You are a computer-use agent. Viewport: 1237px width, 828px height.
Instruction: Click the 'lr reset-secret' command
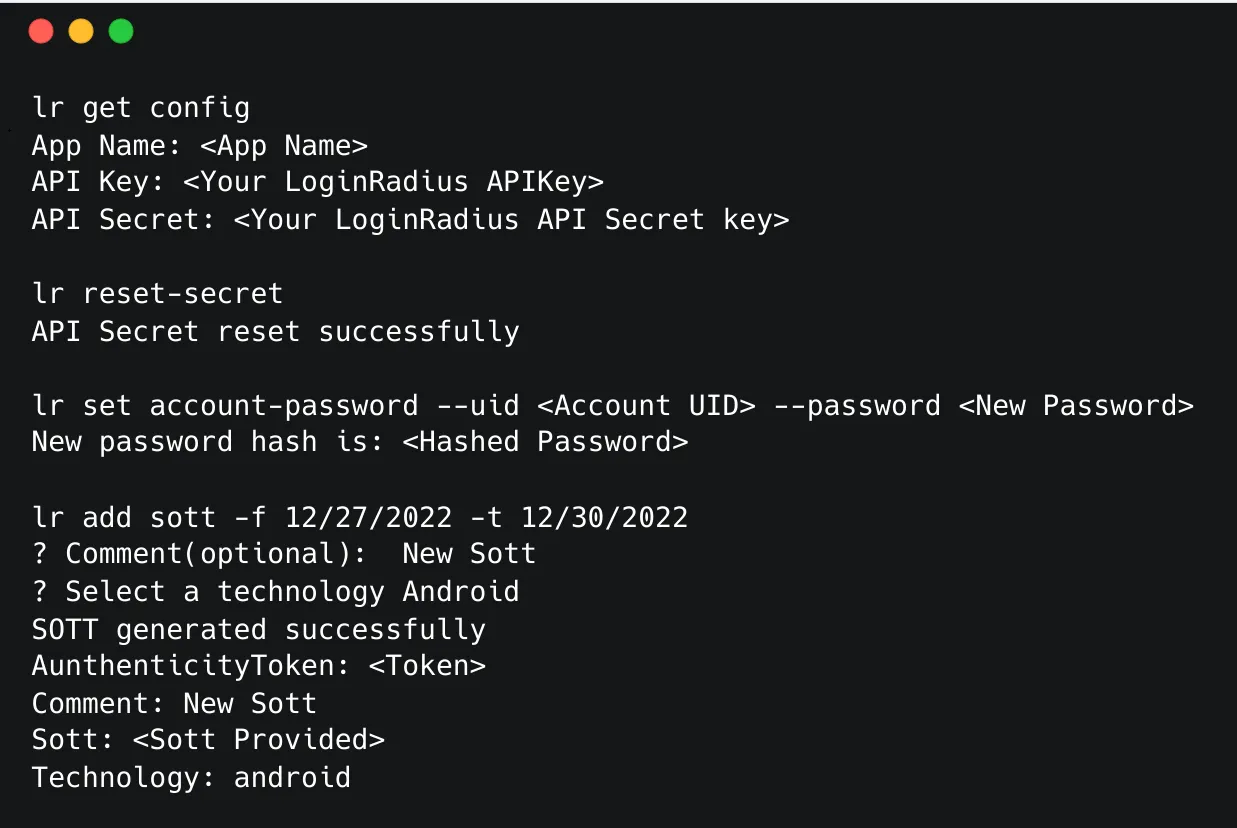158,294
